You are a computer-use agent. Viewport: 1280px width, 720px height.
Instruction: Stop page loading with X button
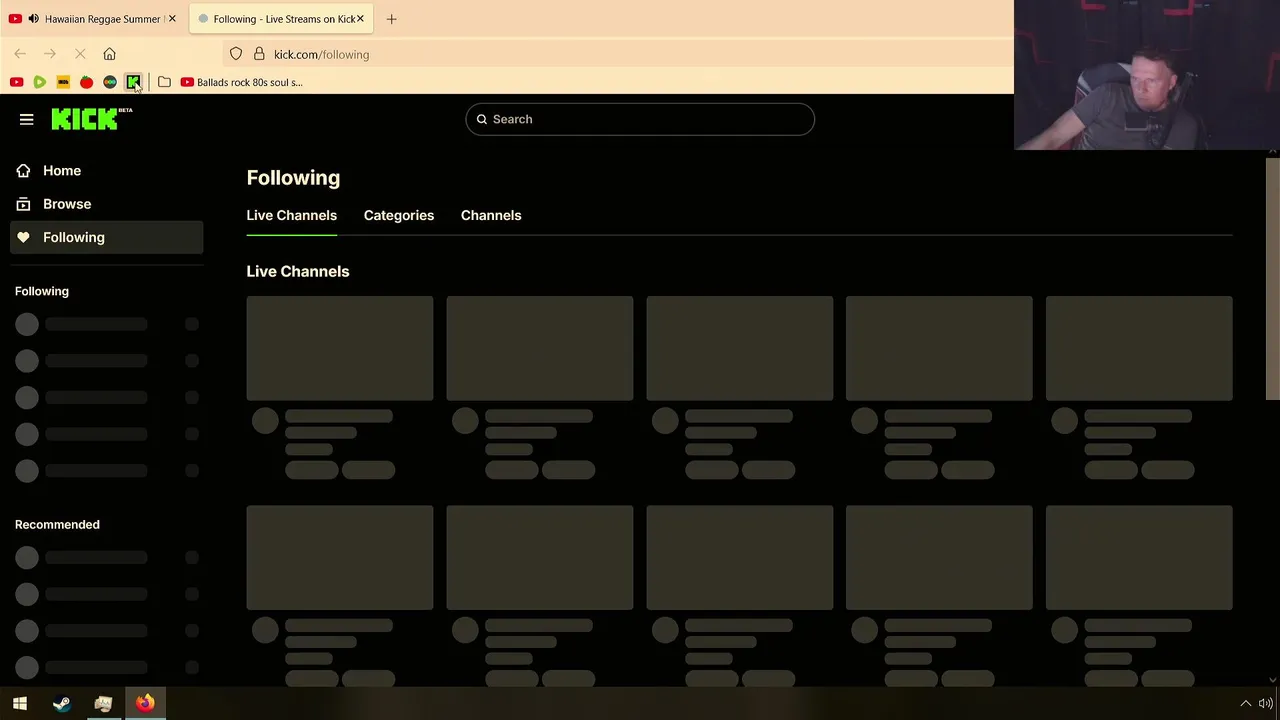coord(80,54)
